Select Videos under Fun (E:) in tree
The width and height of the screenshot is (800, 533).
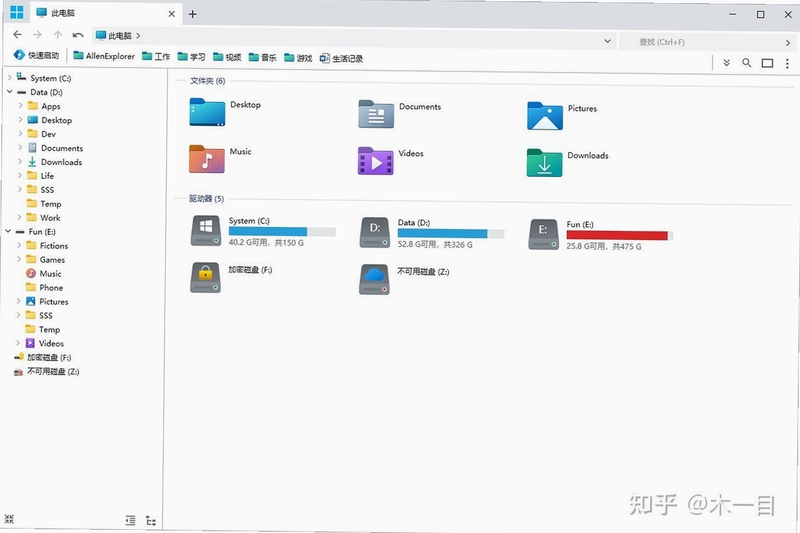coord(44,343)
